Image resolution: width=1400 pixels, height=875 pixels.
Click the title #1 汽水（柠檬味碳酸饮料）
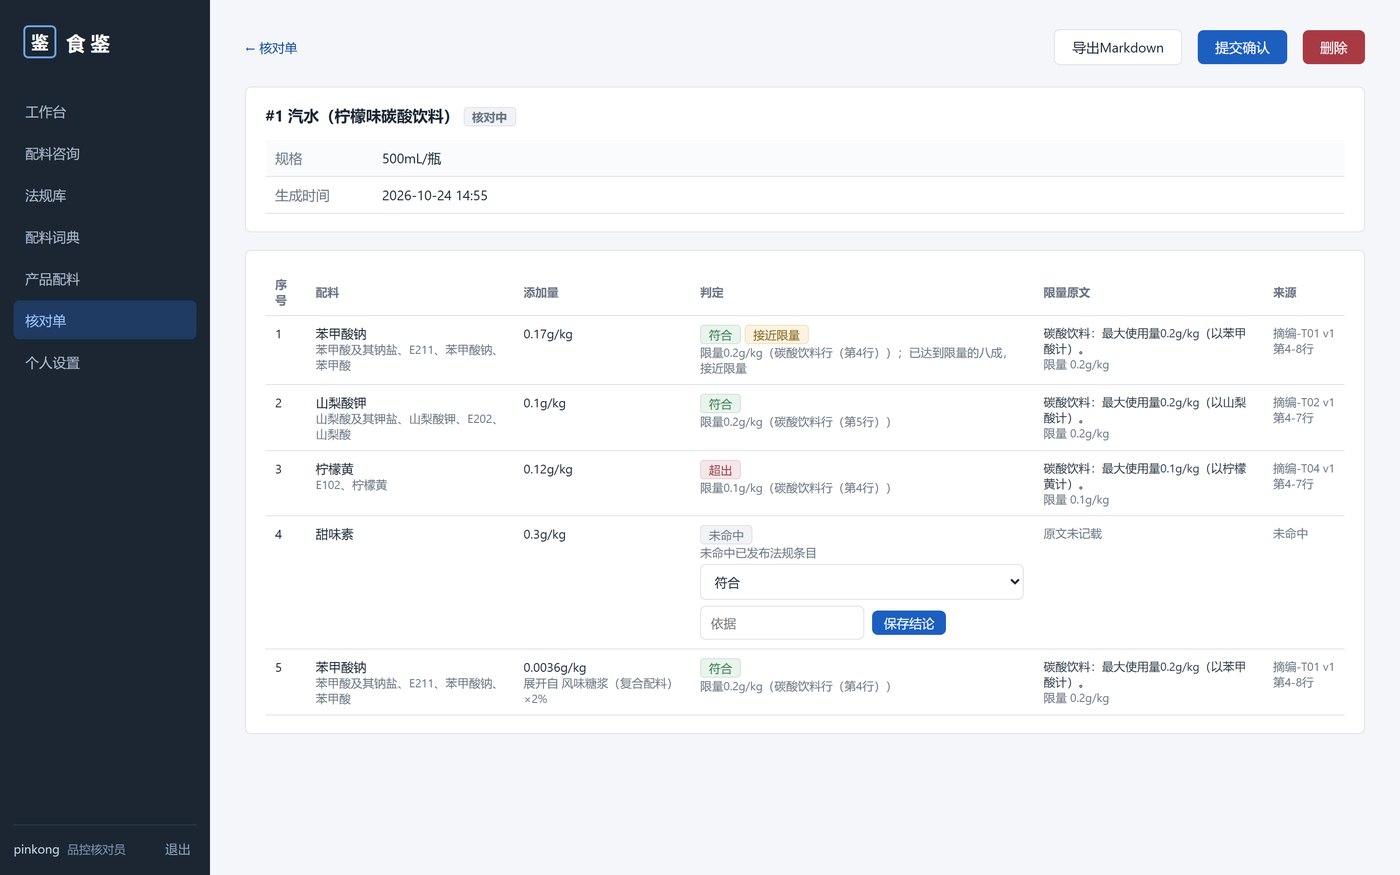(358, 117)
